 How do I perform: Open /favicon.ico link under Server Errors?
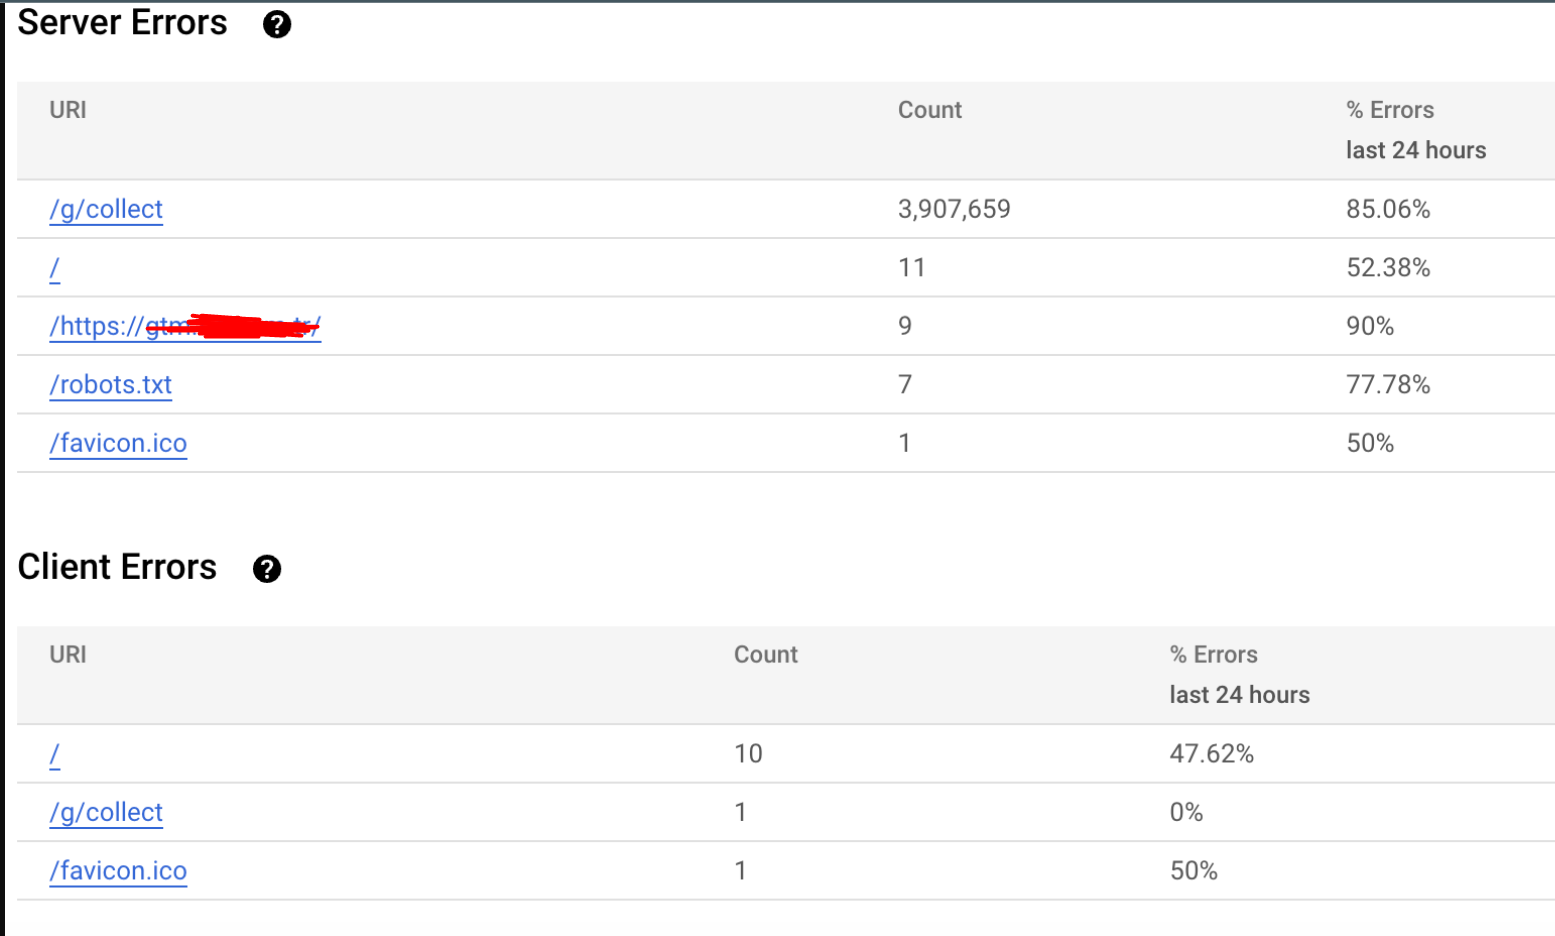pyautogui.click(x=118, y=443)
